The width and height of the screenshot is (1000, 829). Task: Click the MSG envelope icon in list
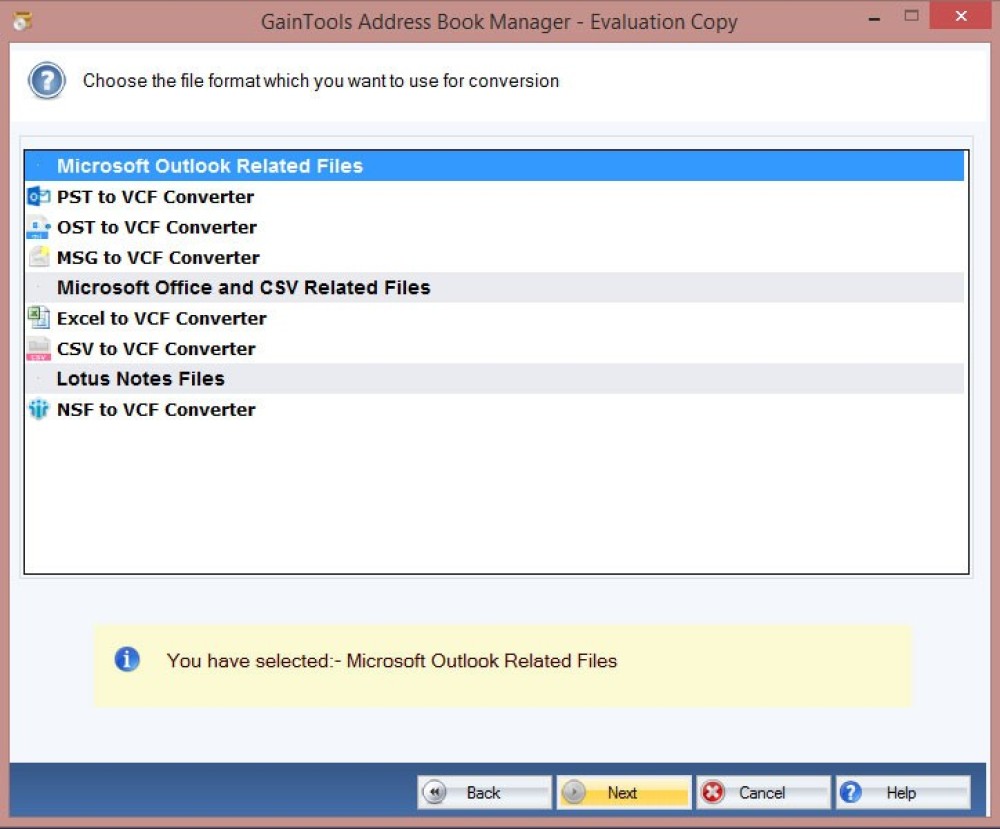(39, 258)
